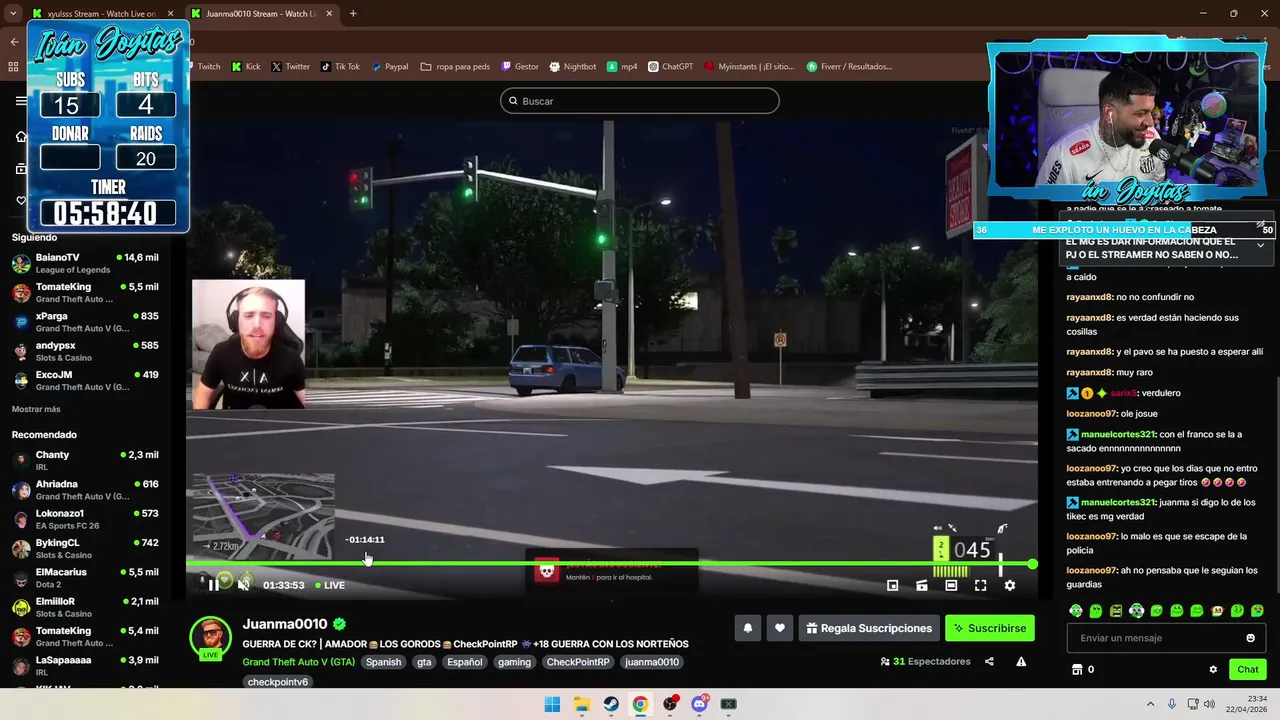Select the checkpointv6 tag
This screenshot has width=1280, height=720.
[x=278, y=682]
